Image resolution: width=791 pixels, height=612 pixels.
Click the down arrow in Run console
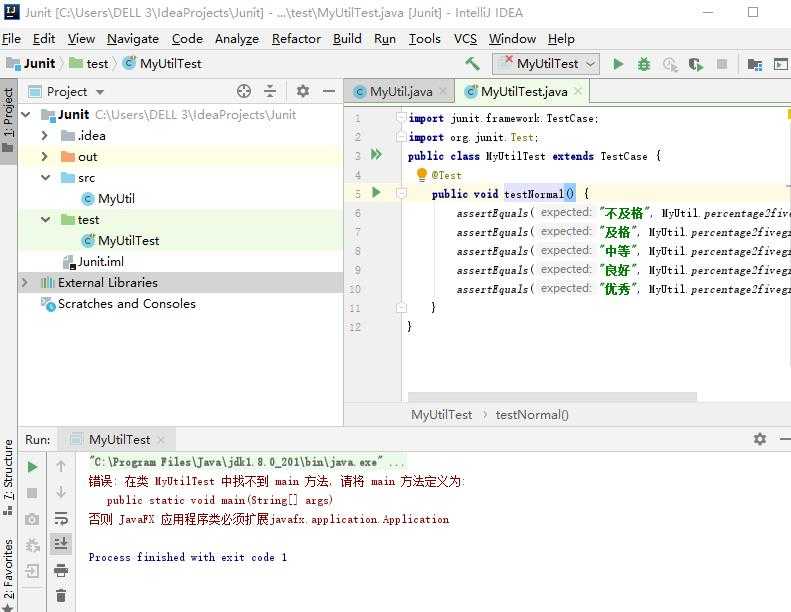coord(61,492)
